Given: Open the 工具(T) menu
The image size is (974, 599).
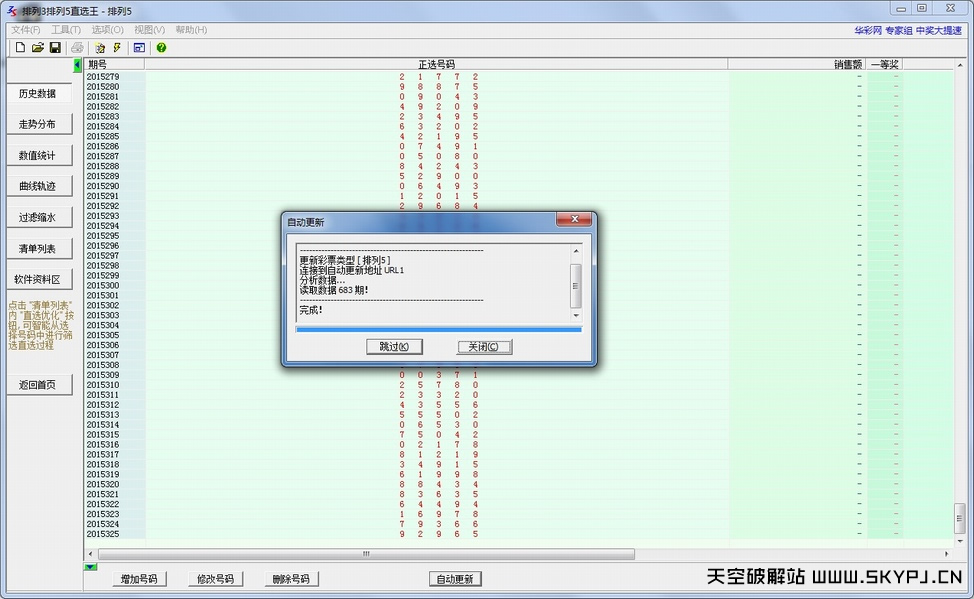Looking at the screenshot, I should (66, 30).
